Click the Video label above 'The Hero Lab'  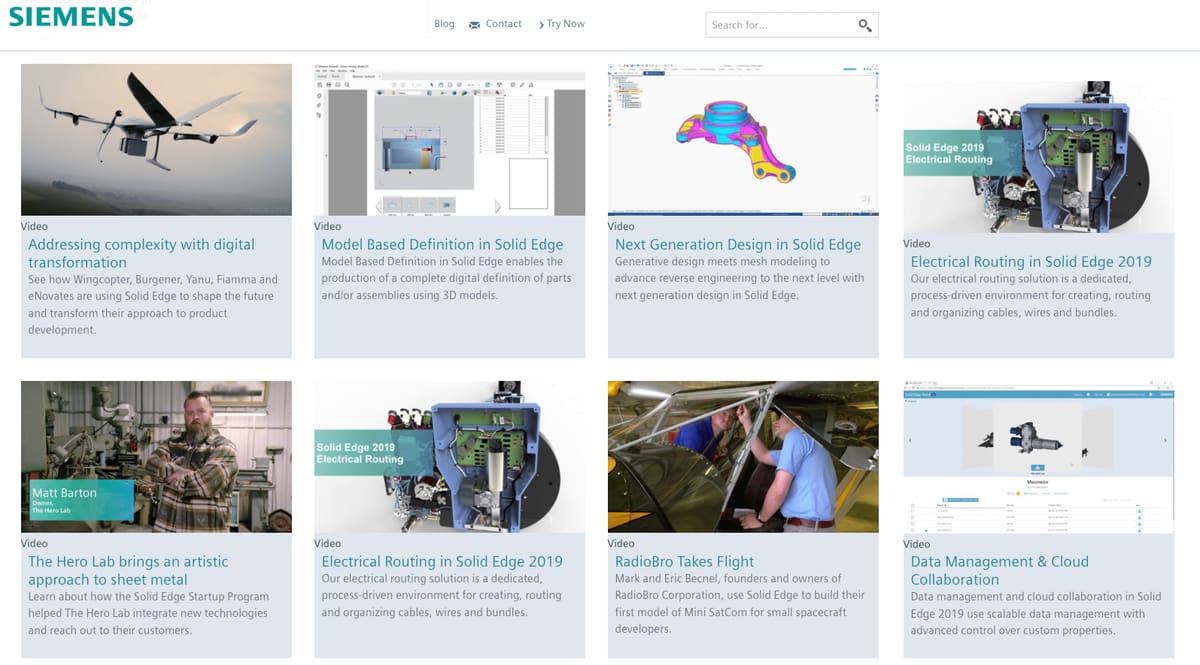[x=34, y=543]
